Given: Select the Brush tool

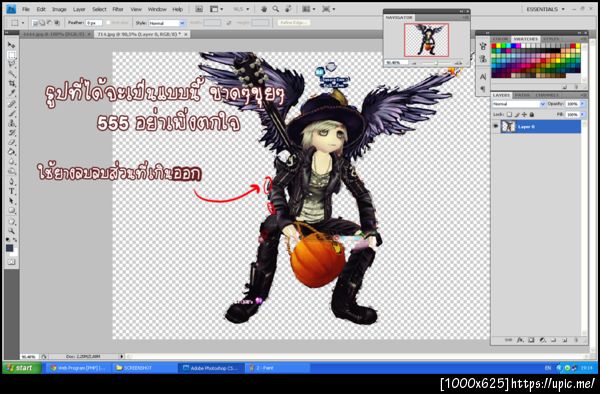Looking at the screenshot, I should click(11, 114).
